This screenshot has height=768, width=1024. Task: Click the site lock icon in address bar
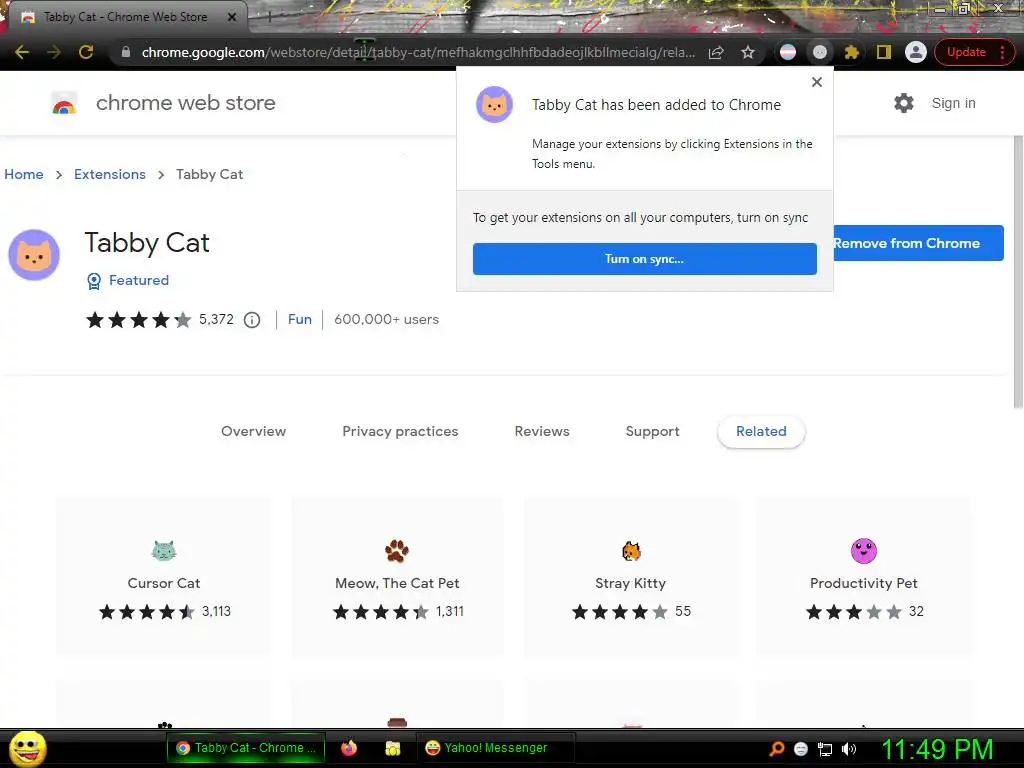(126, 52)
